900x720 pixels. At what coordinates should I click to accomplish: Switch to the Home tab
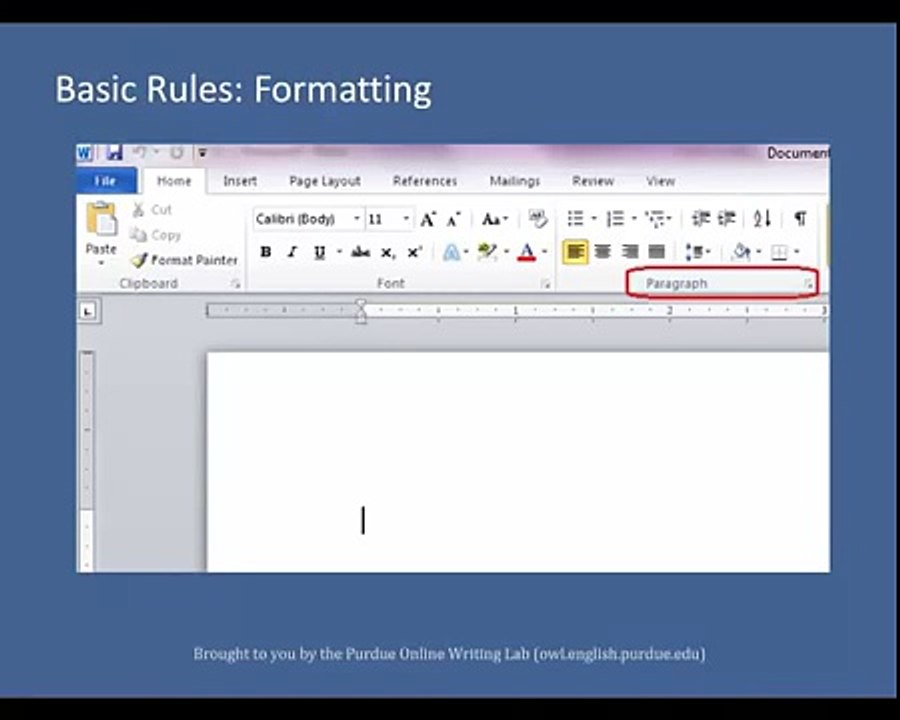click(174, 181)
